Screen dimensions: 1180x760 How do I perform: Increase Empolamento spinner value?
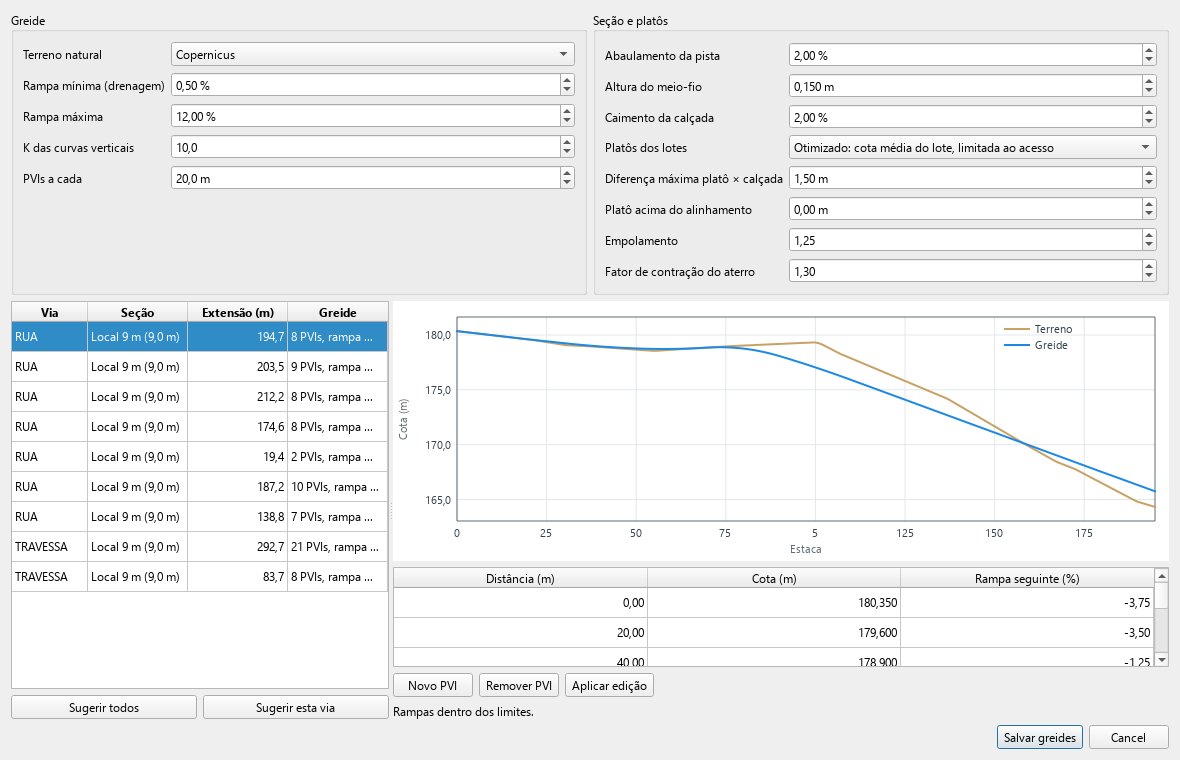tap(1148, 236)
